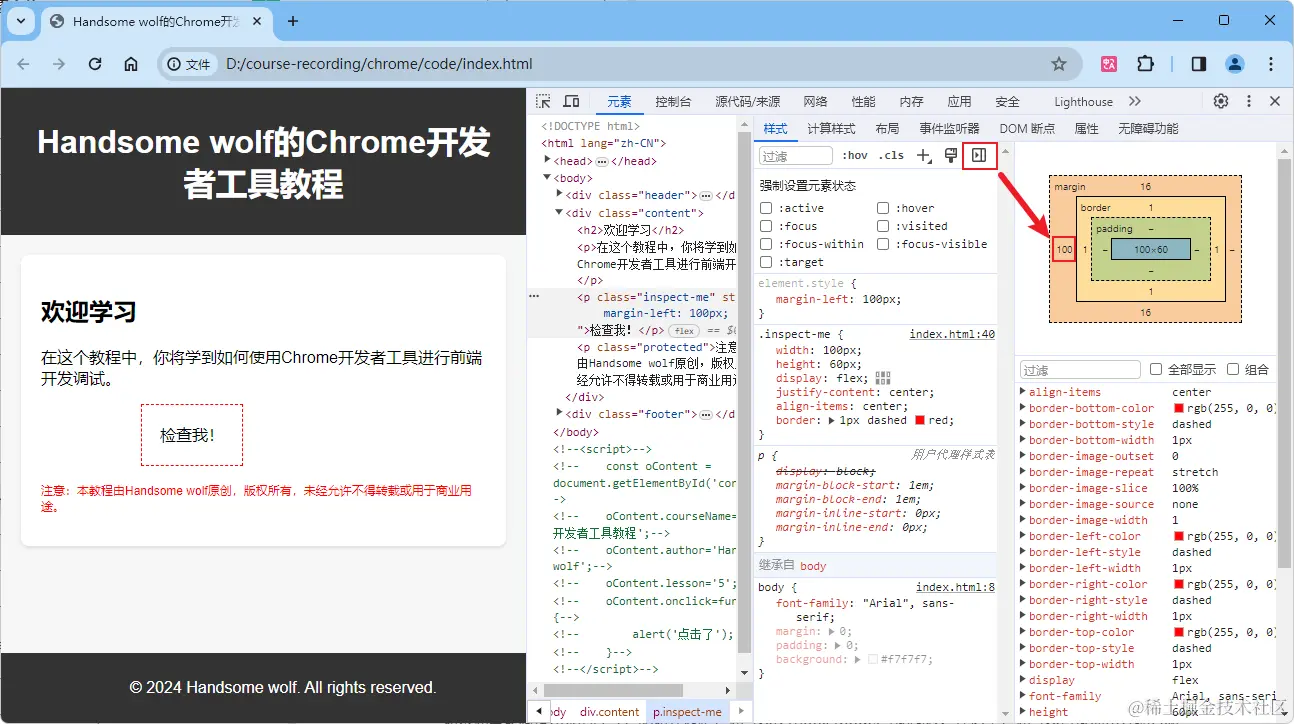Expand the align-items computed property
The width and height of the screenshot is (1294, 724).
pyautogui.click(x=1023, y=392)
